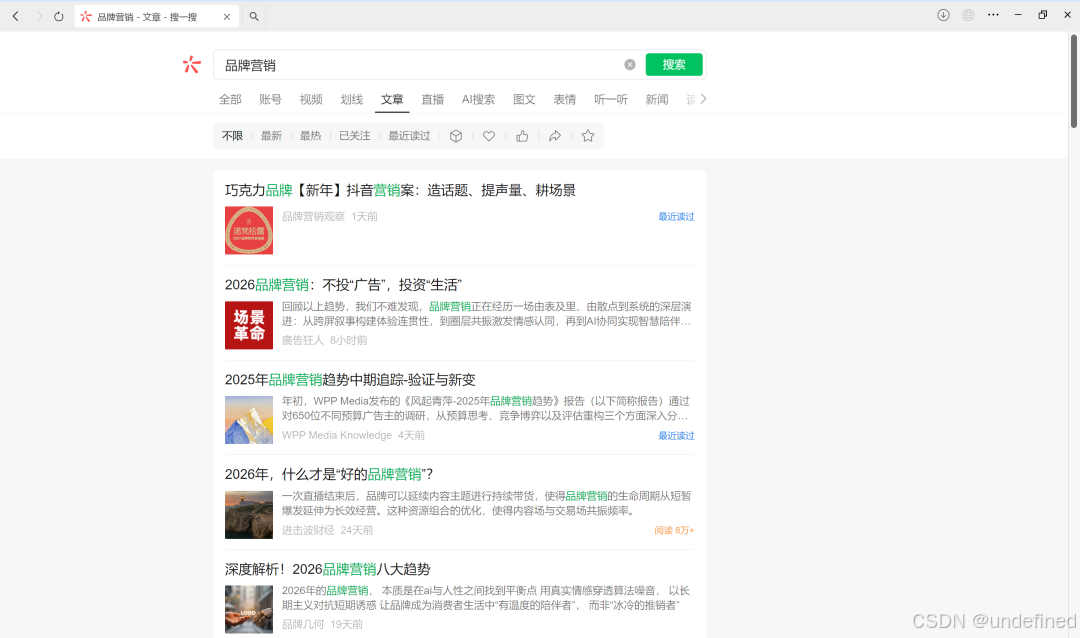This screenshot has width=1080, height=638.
Task: Click into the 品牌营销 search field
Action: [x=419, y=65]
